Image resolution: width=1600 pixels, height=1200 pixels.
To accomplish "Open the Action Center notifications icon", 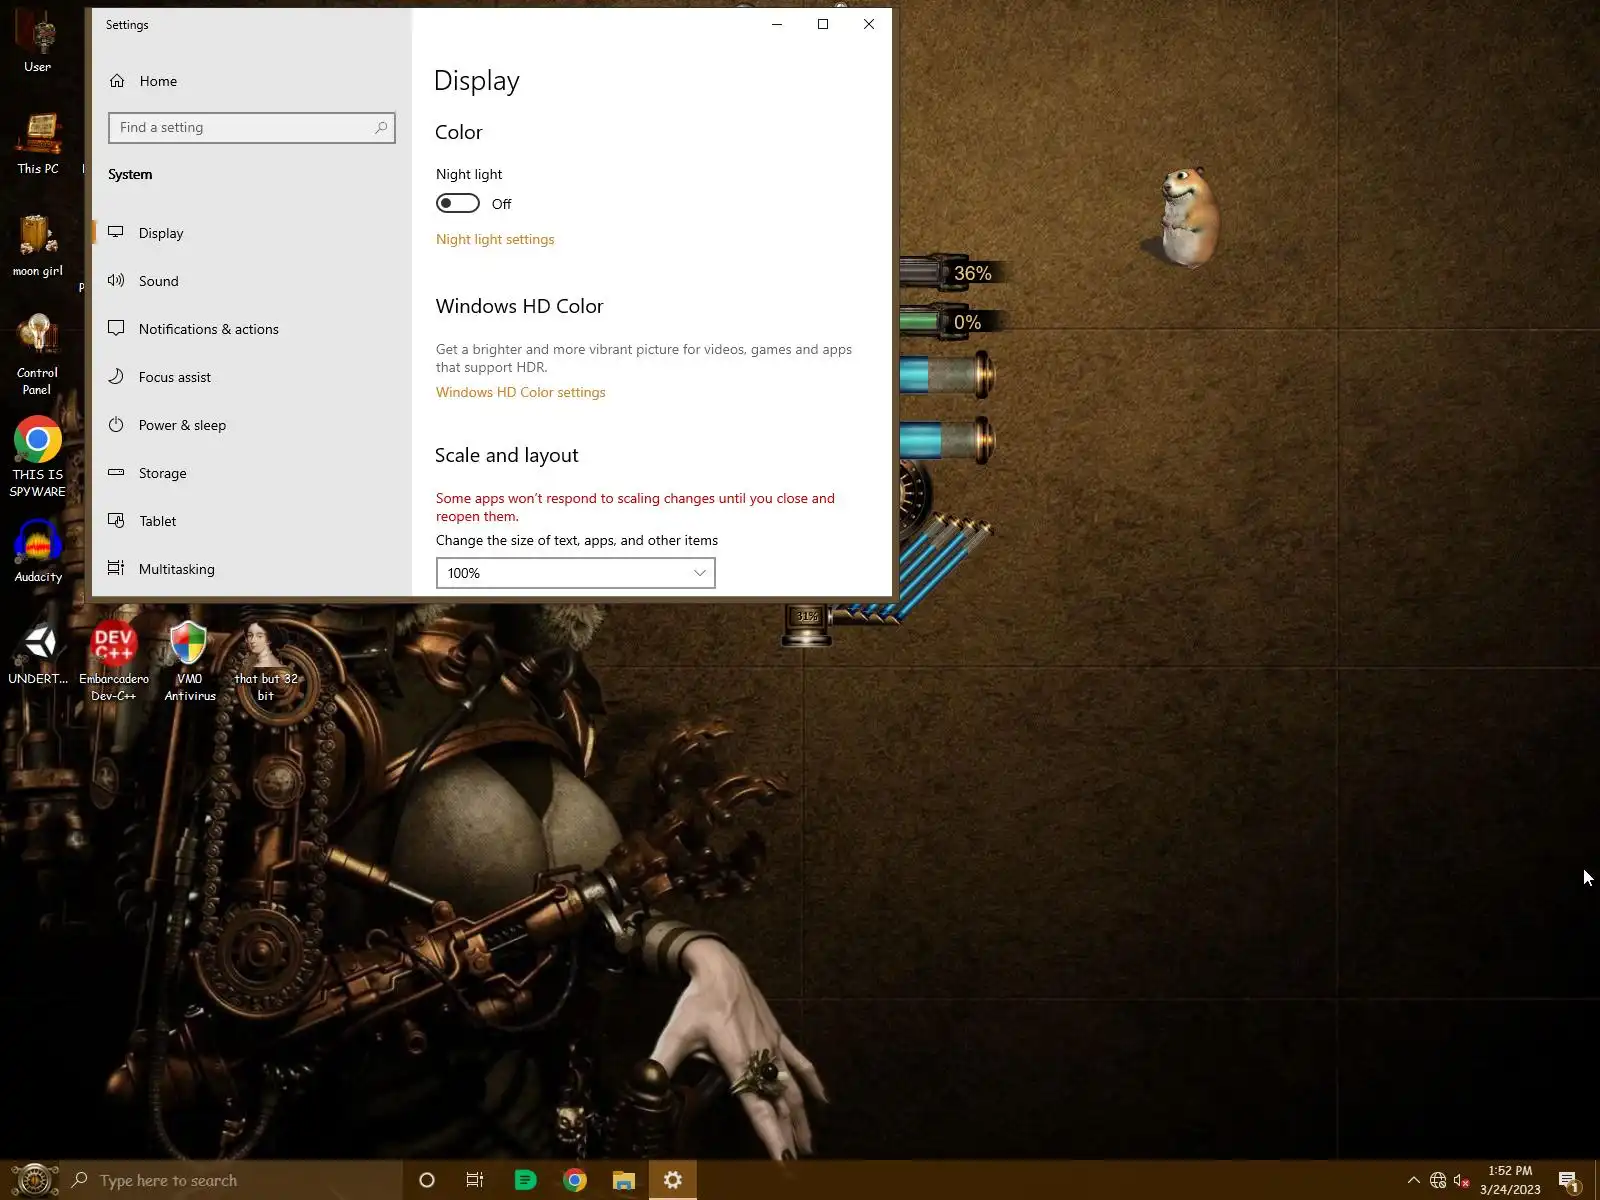I will (1568, 1181).
